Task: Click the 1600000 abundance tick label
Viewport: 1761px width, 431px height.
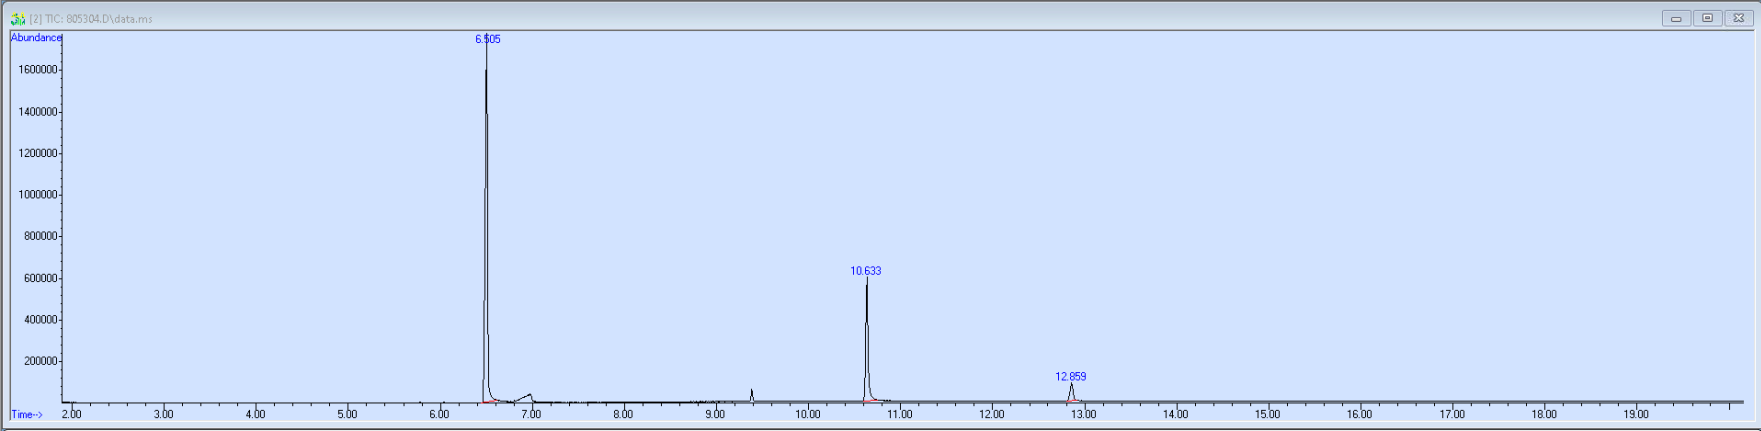Action: coord(37,70)
